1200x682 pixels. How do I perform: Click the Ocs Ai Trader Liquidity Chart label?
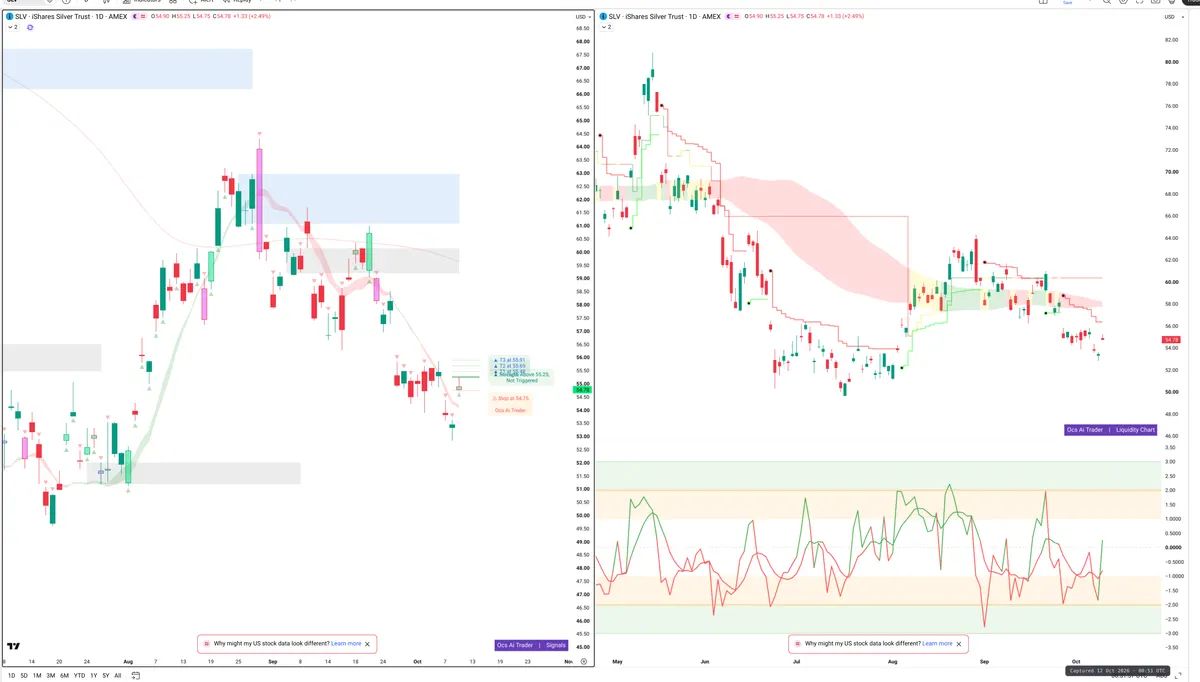(x=1111, y=430)
